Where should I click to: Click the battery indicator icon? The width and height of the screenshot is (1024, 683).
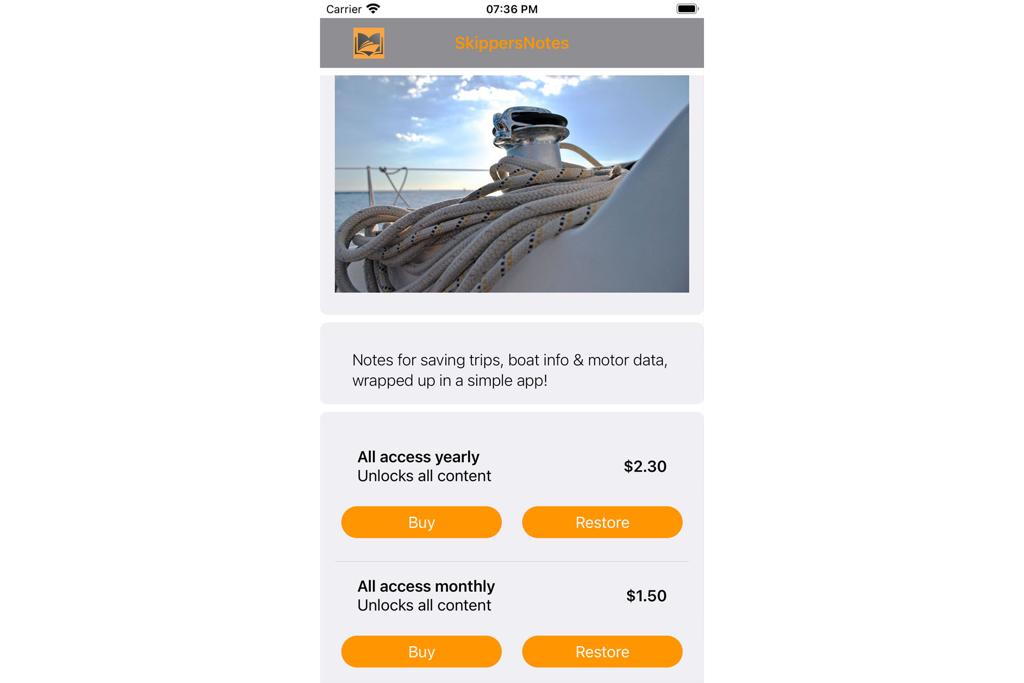pos(687,8)
